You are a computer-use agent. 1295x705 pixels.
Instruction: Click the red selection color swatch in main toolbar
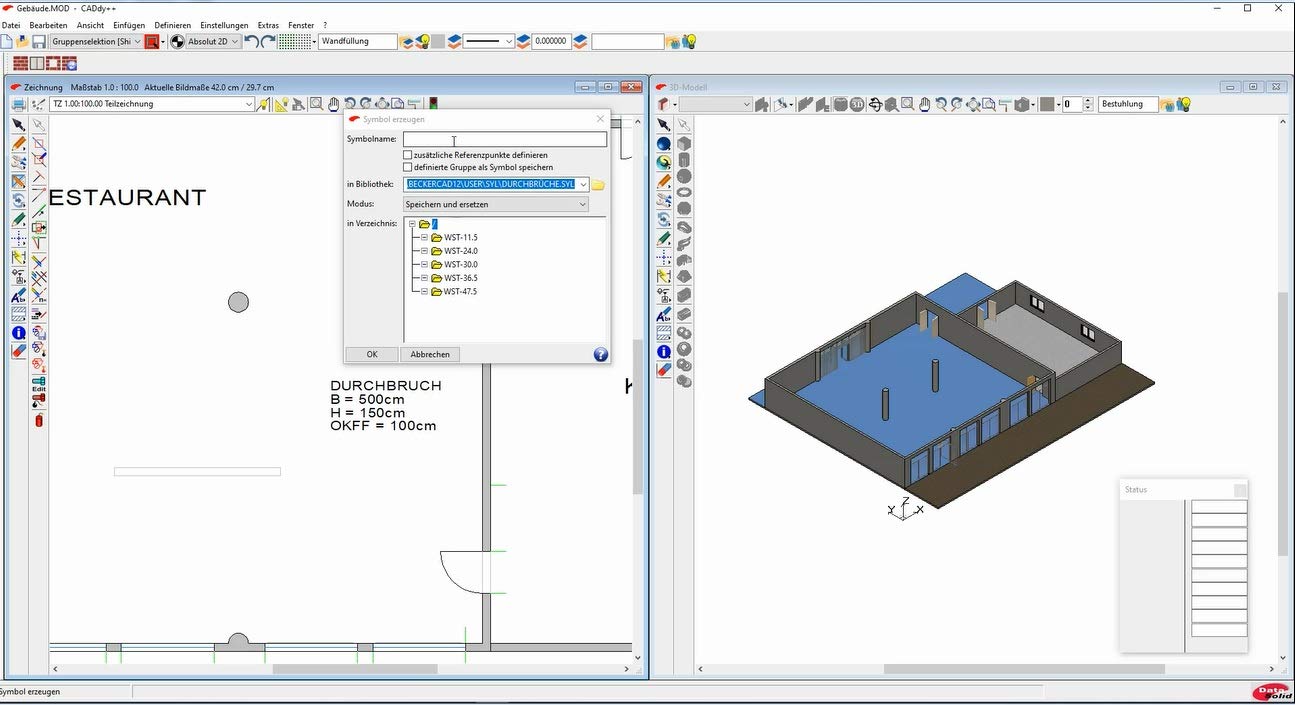click(x=152, y=42)
